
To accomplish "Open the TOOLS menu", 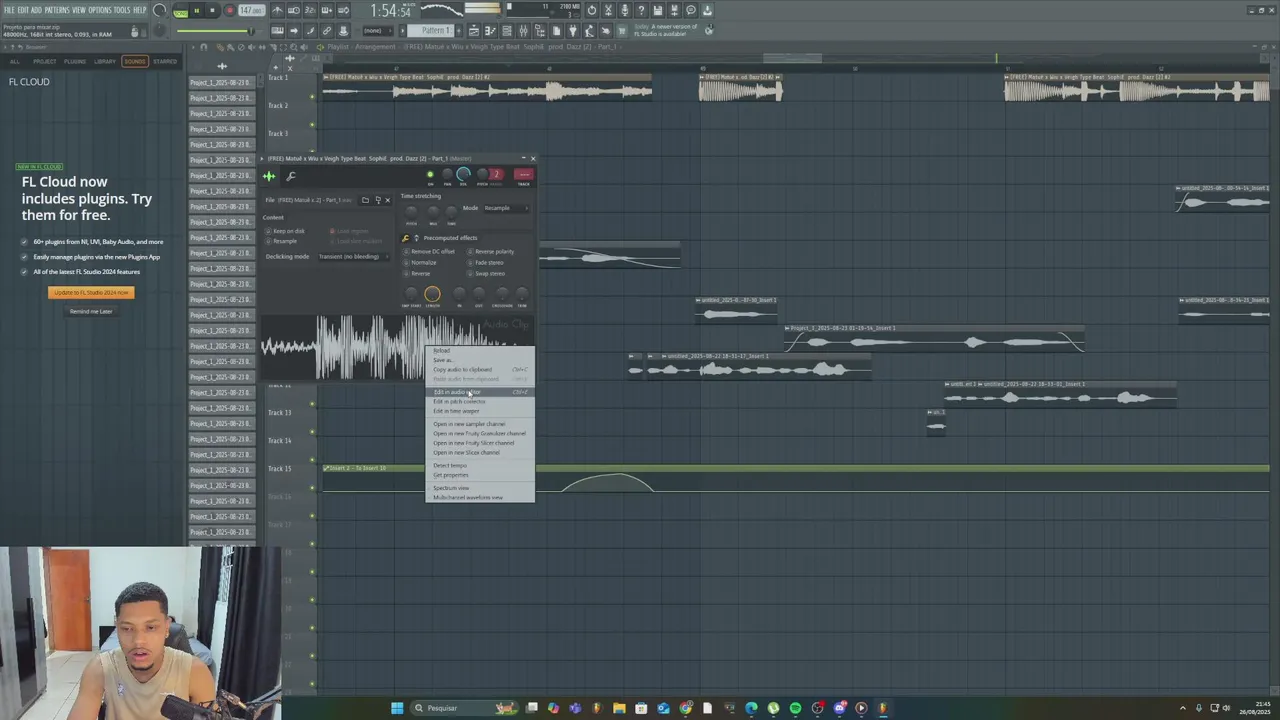I will [x=122, y=10].
